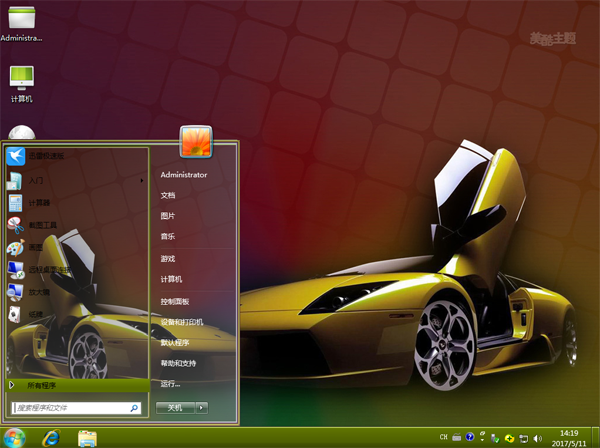
Task: Click the Administrator user name link
Action: [184, 174]
